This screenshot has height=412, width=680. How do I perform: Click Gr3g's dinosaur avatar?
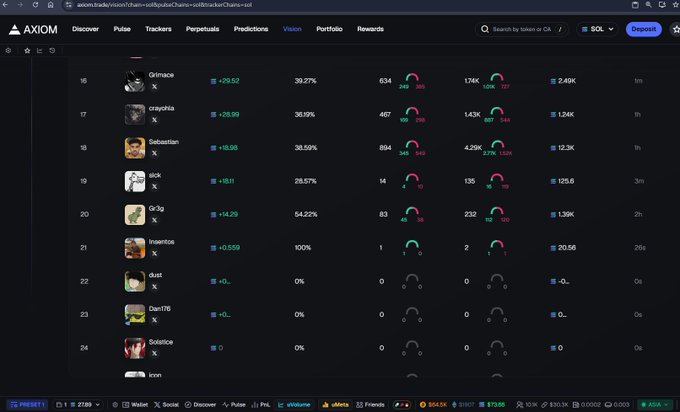[x=135, y=215]
